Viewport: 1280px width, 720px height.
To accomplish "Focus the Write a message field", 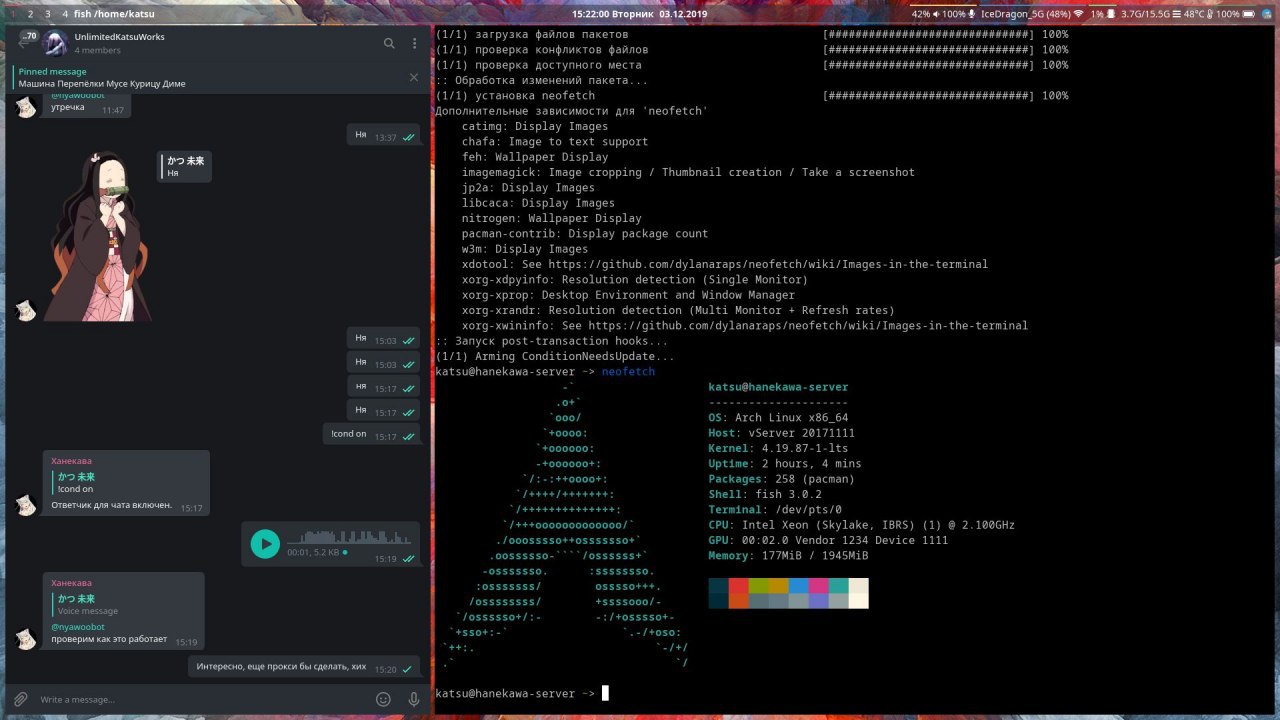I will pyautogui.click(x=200, y=699).
